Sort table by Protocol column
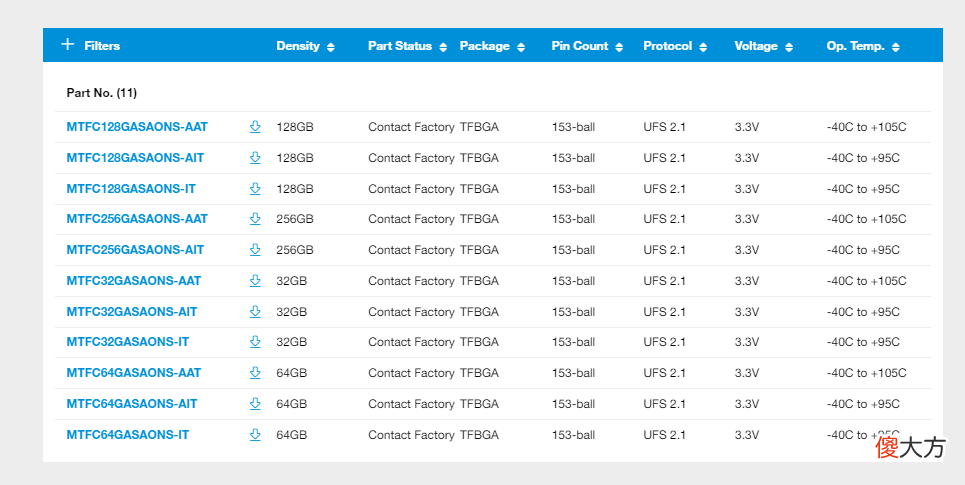Screen dimensions: 965x485 (x=675, y=46)
